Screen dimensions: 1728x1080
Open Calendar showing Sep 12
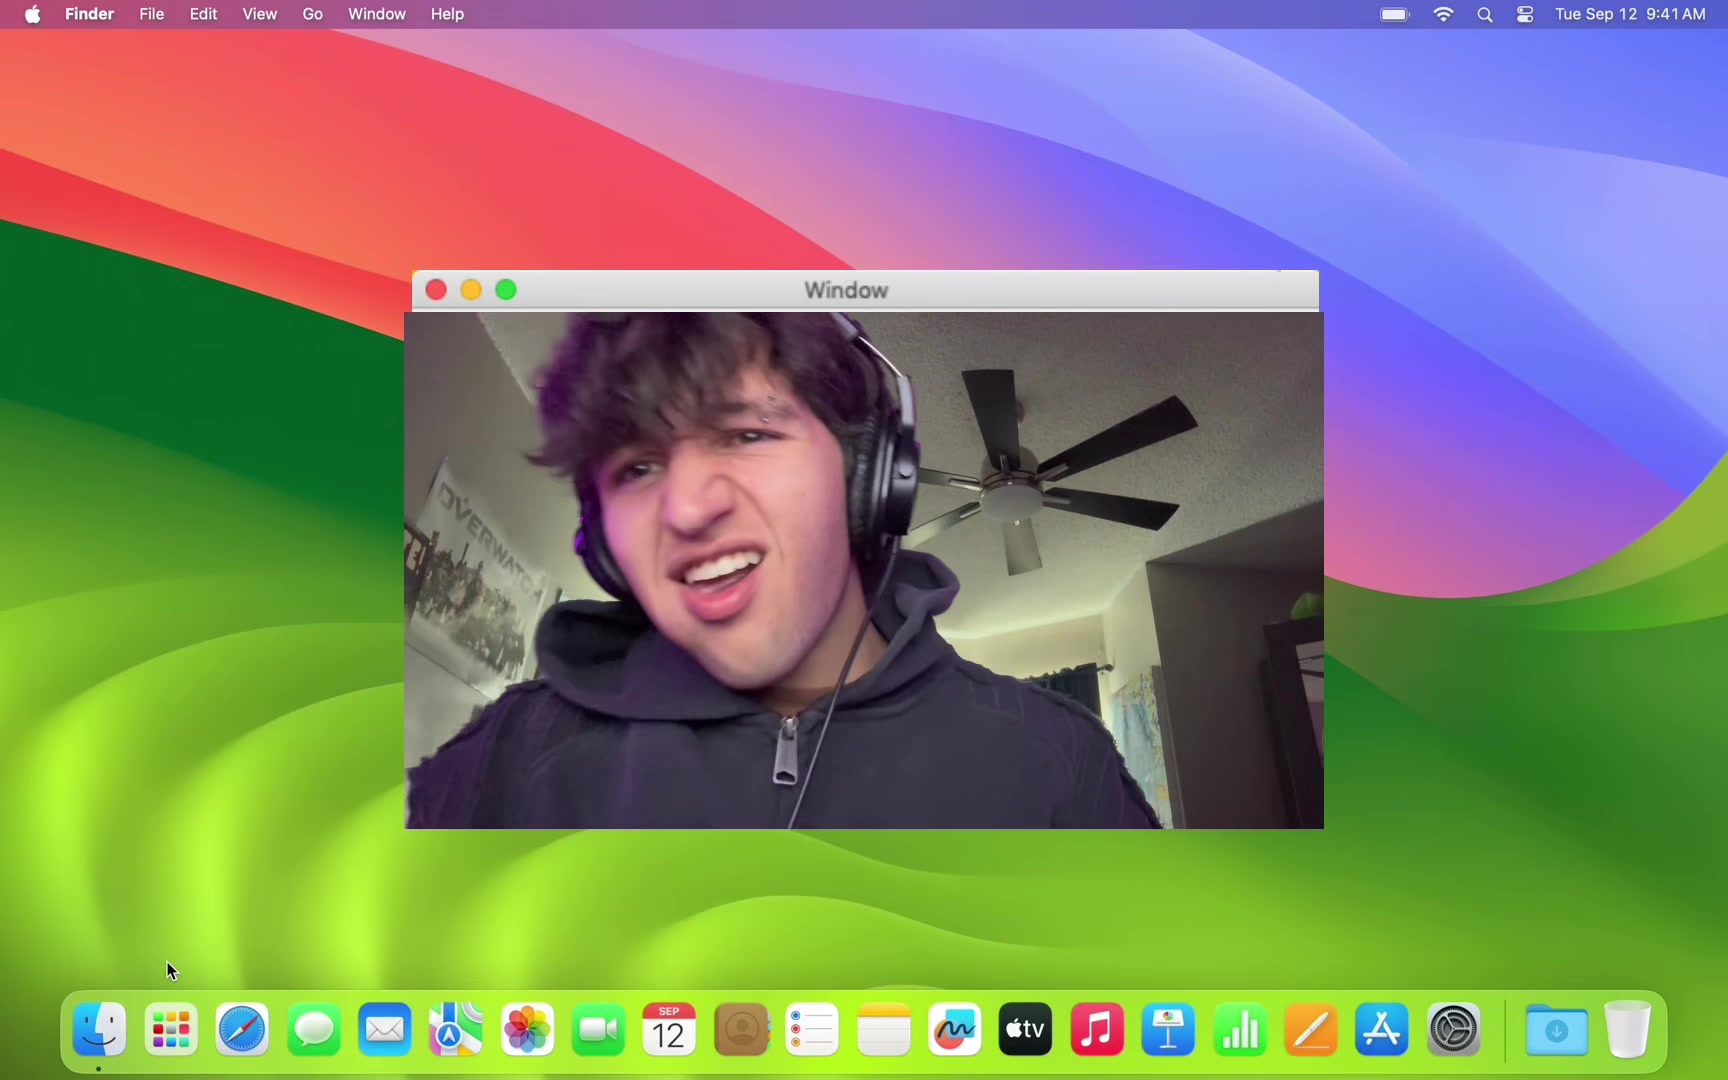coord(670,1030)
